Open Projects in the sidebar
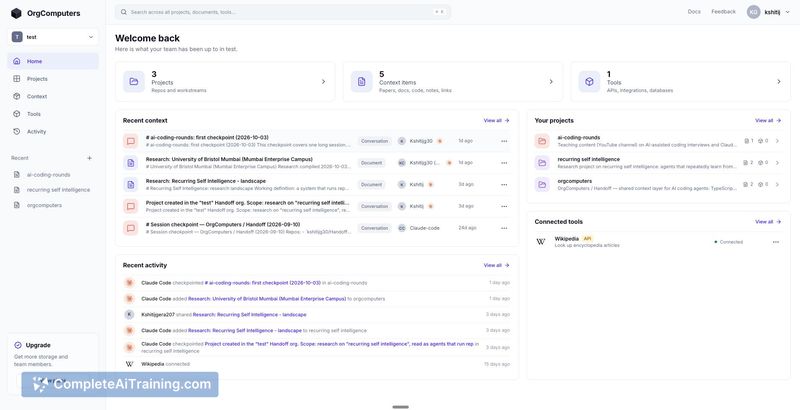The height and width of the screenshot is (410, 800). pos(53,79)
